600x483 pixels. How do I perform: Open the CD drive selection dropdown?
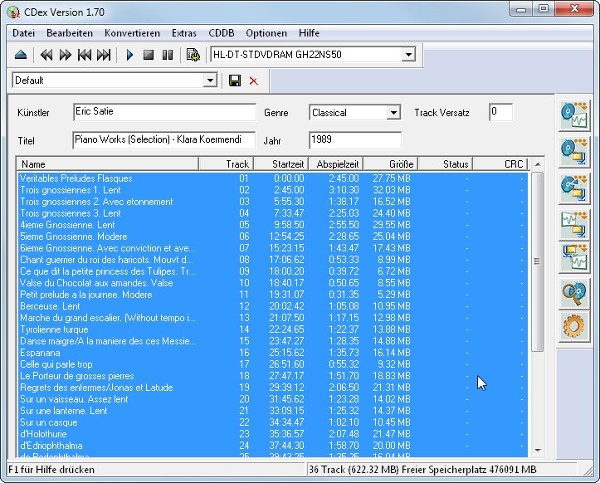pyautogui.click(x=408, y=55)
